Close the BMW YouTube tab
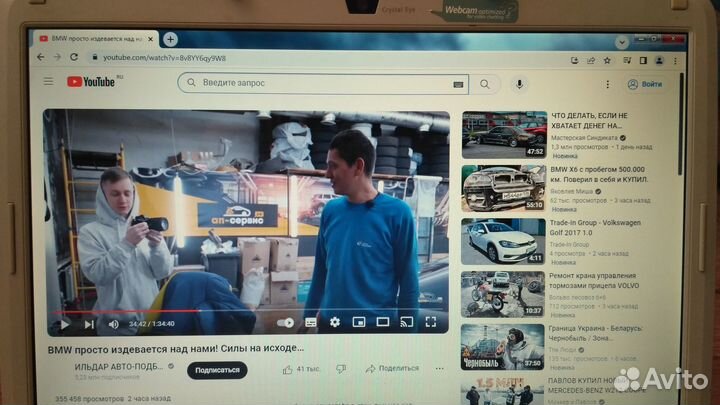This screenshot has width=720, height=405. tap(150, 39)
